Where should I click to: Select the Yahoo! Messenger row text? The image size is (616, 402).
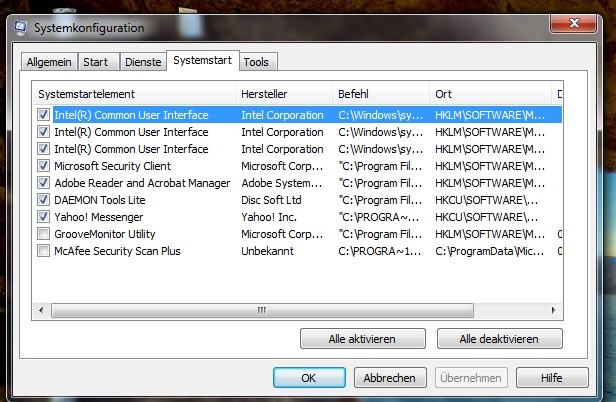point(99,217)
